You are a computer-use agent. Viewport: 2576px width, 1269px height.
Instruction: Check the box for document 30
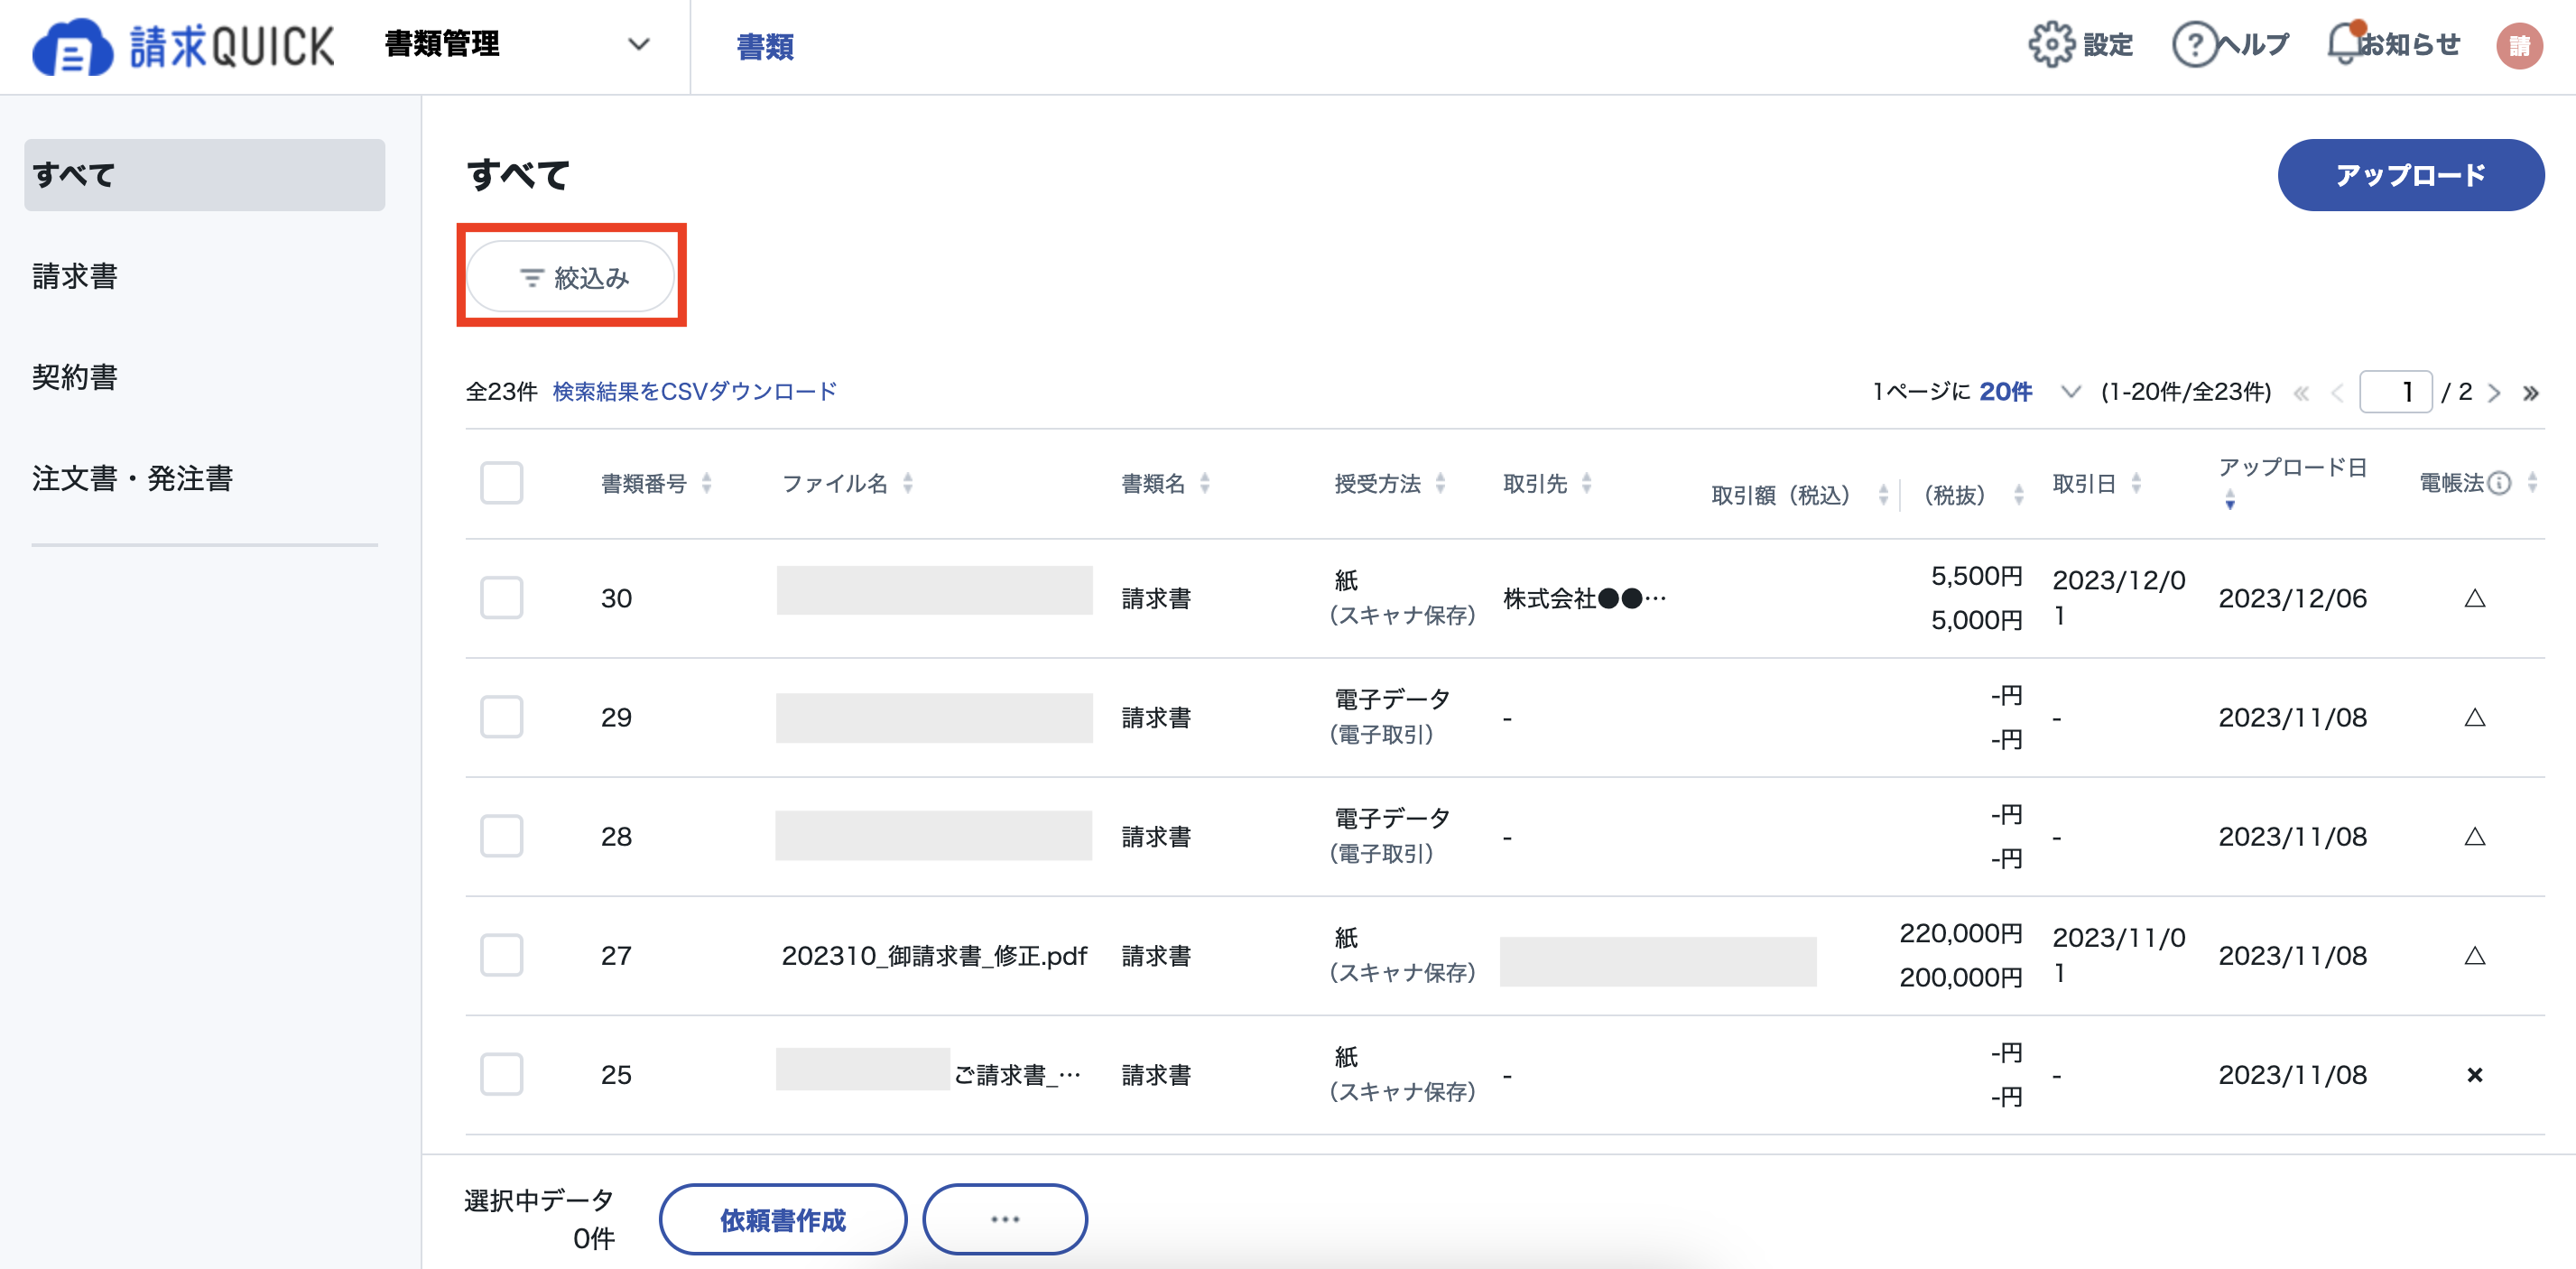click(x=501, y=598)
